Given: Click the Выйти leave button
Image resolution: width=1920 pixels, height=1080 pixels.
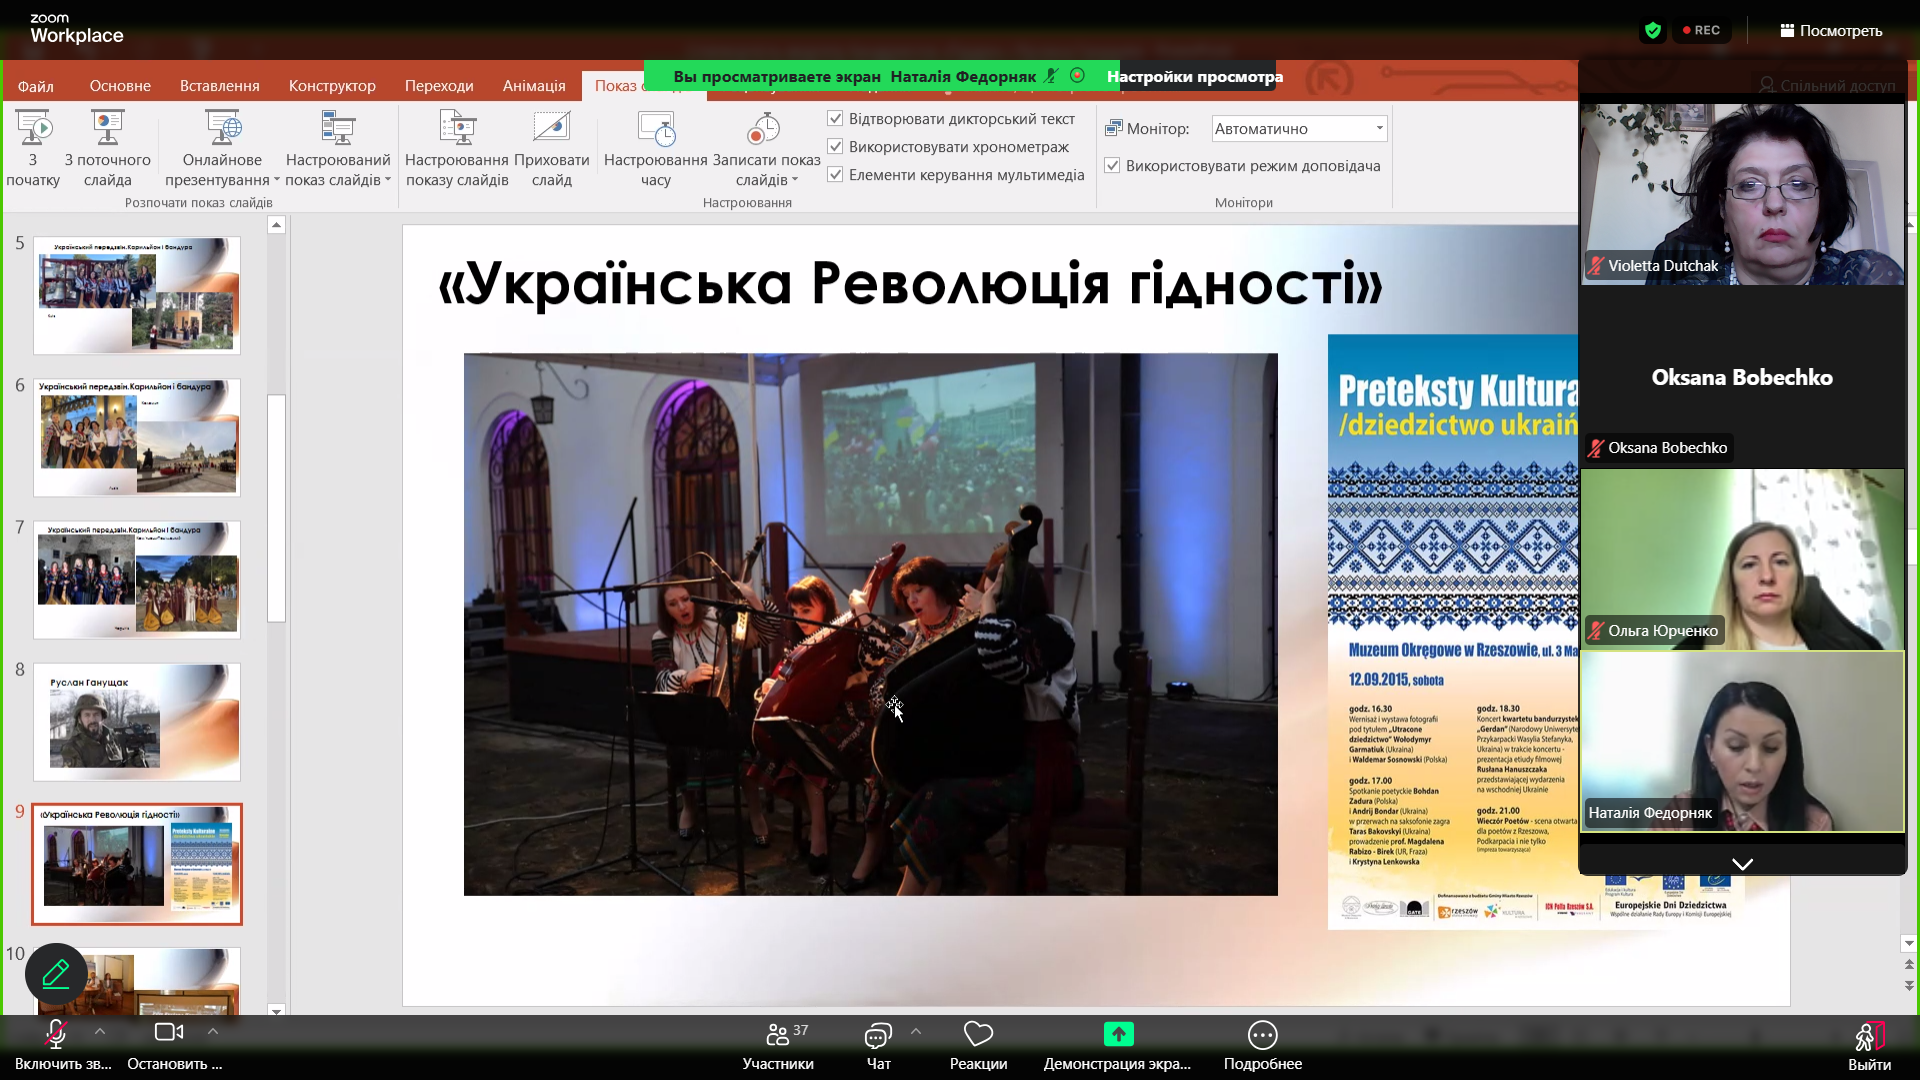Looking at the screenshot, I should (1869, 1045).
